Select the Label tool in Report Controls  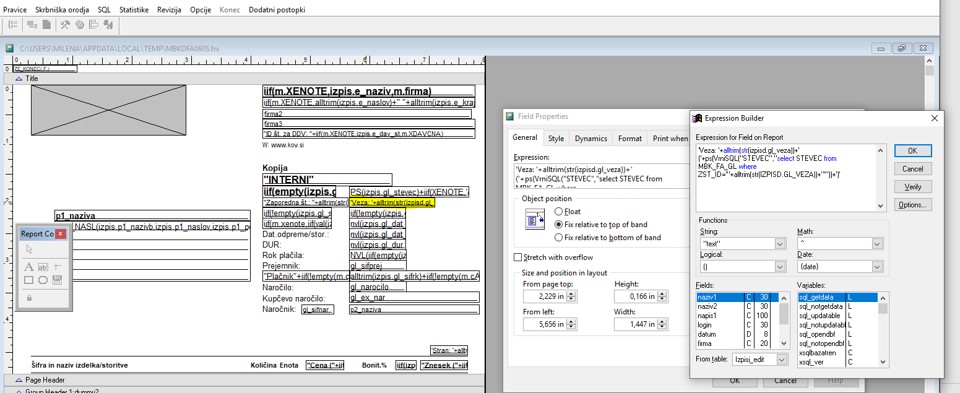point(29,267)
